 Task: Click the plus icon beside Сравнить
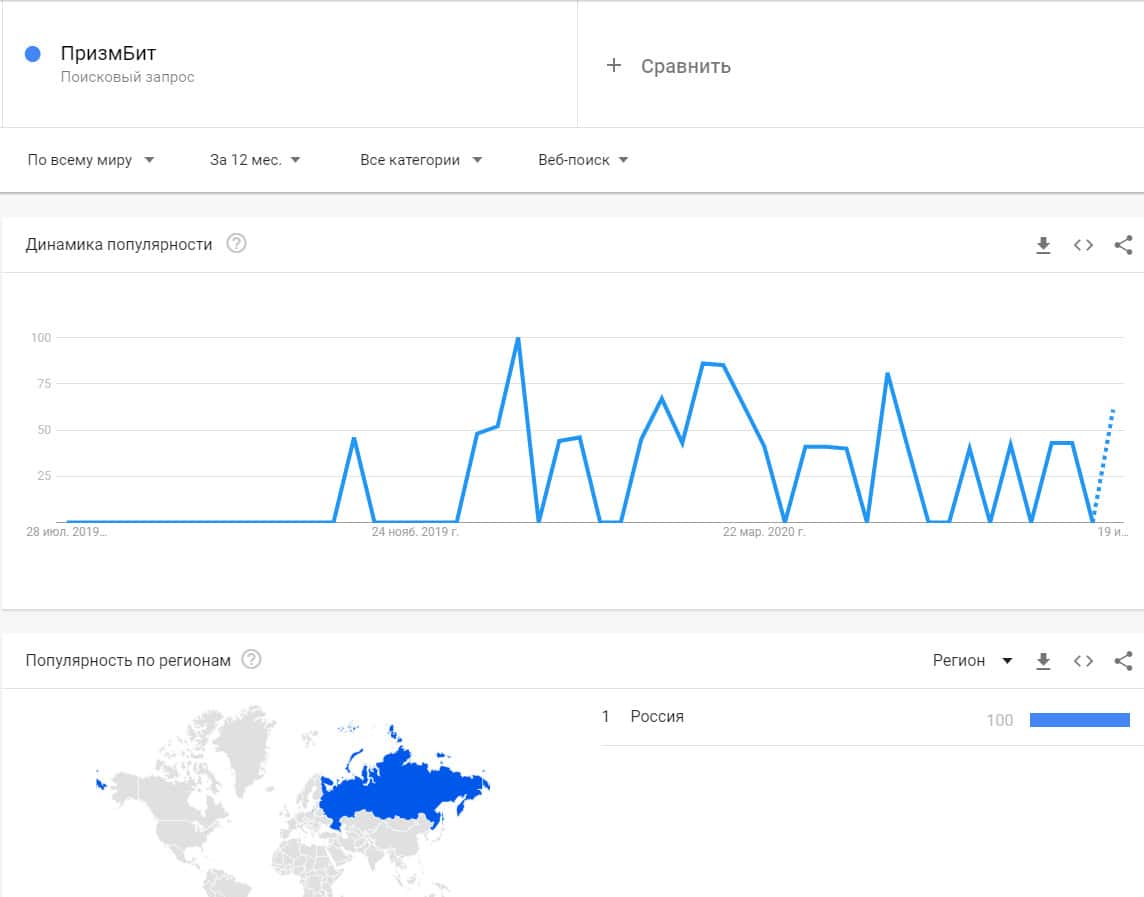click(x=614, y=66)
